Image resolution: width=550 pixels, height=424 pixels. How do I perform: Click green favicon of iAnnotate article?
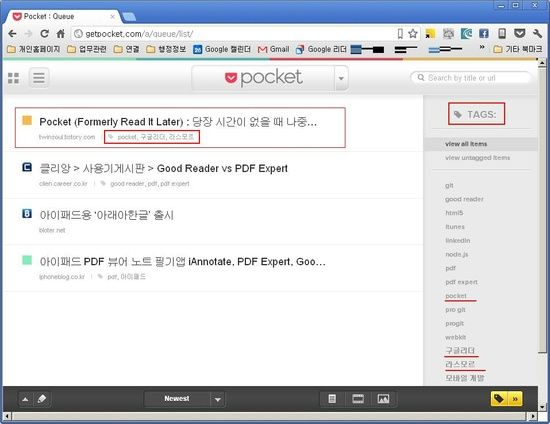pos(27,260)
